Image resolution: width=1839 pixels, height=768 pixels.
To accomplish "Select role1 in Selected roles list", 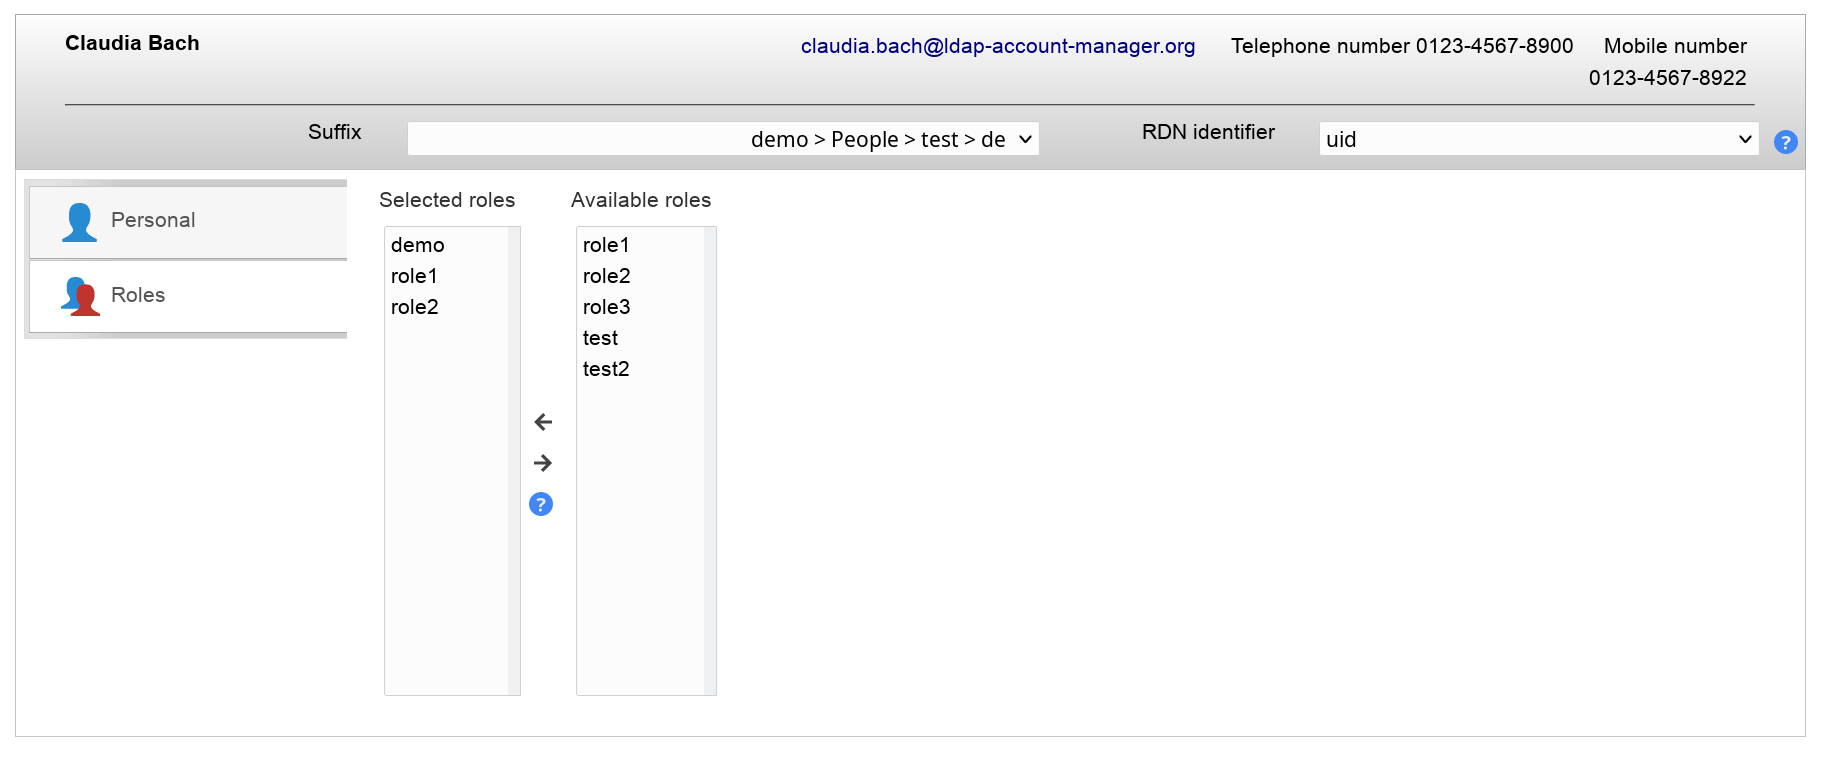I will point(414,276).
